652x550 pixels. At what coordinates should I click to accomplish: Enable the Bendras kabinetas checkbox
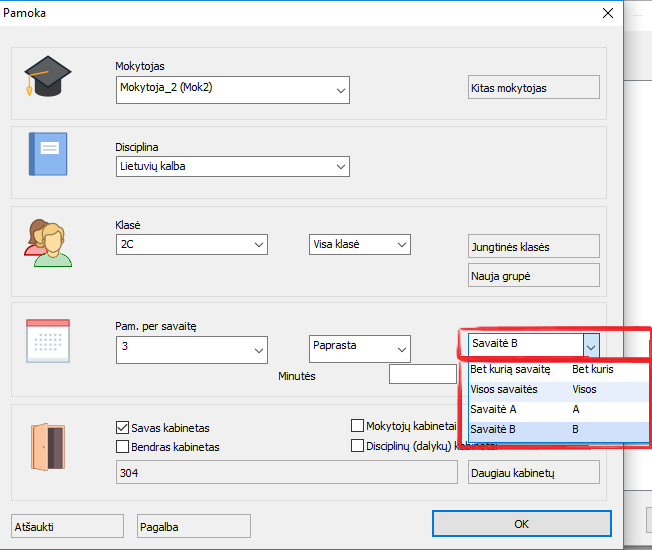coord(123,447)
